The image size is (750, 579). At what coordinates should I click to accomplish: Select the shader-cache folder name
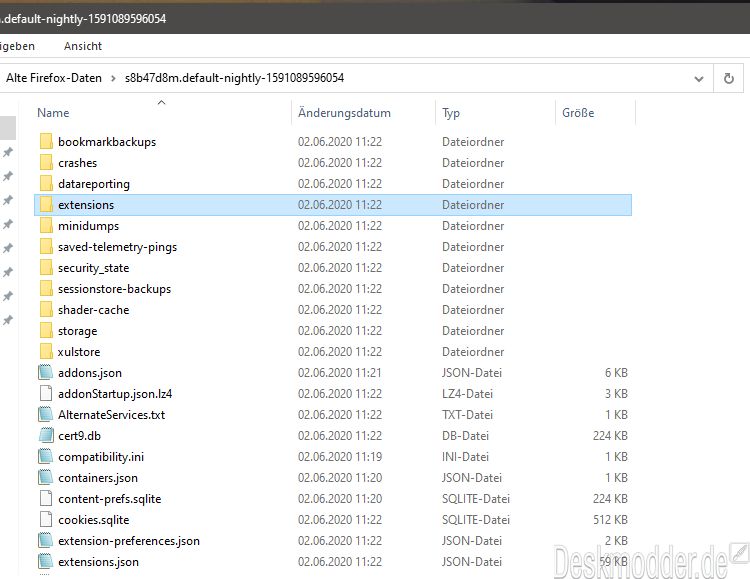(x=94, y=310)
